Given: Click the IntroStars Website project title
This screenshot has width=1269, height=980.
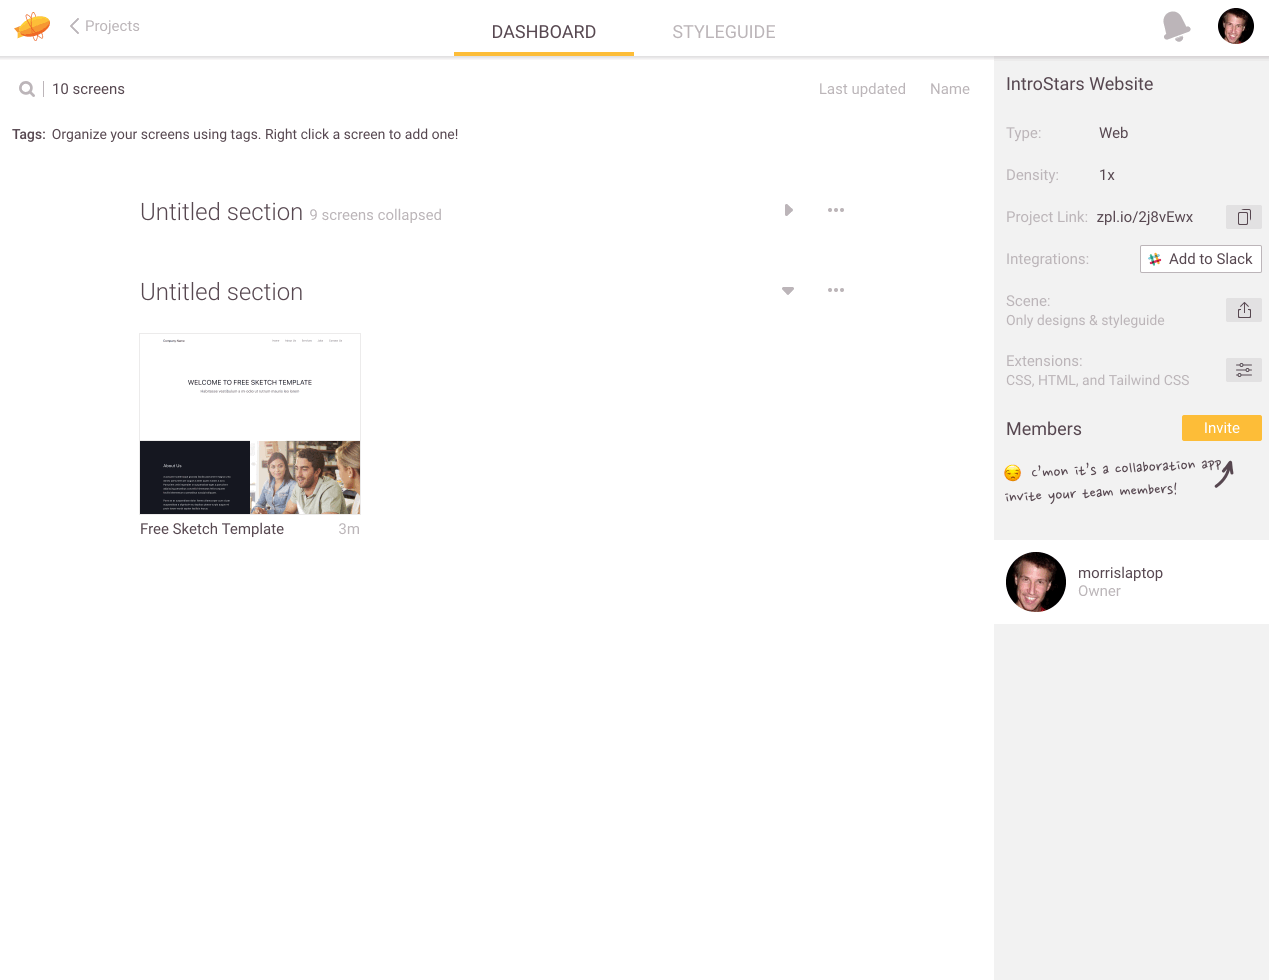Looking at the screenshot, I should pos(1079,84).
